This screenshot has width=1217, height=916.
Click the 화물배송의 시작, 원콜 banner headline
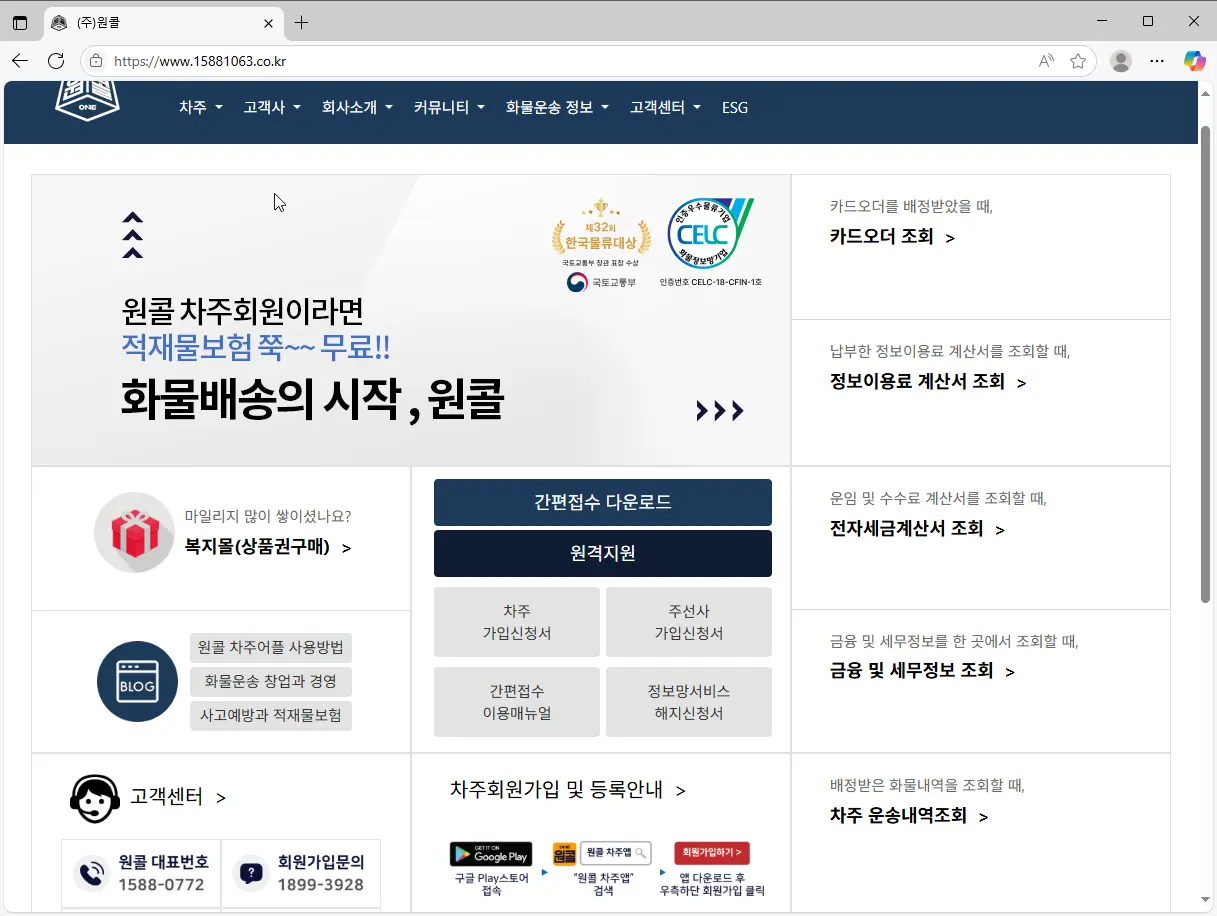pyautogui.click(x=312, y=400)
